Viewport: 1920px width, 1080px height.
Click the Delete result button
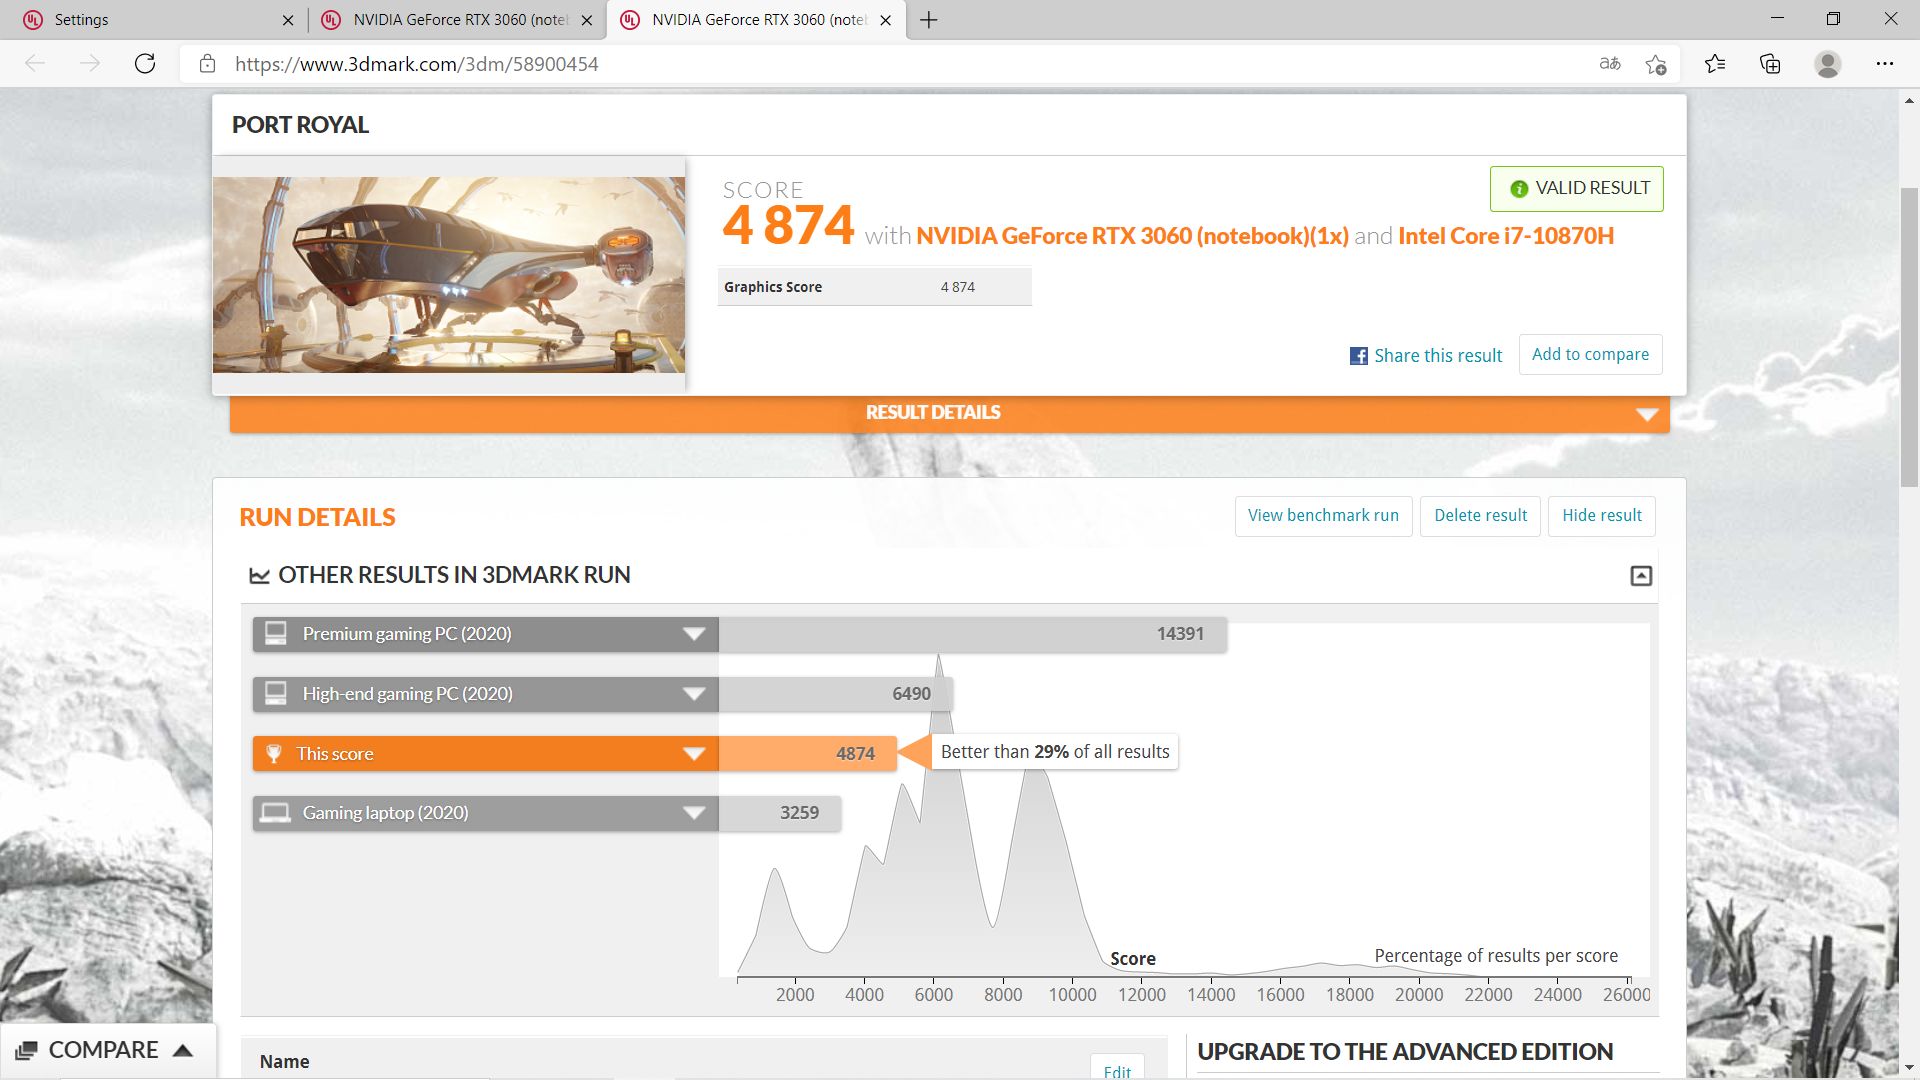(x=1480, y=516)
